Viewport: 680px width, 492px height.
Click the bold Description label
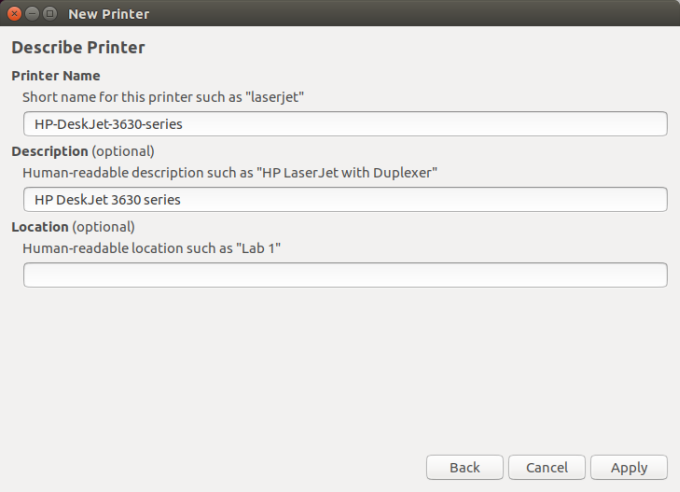(50, 152)
